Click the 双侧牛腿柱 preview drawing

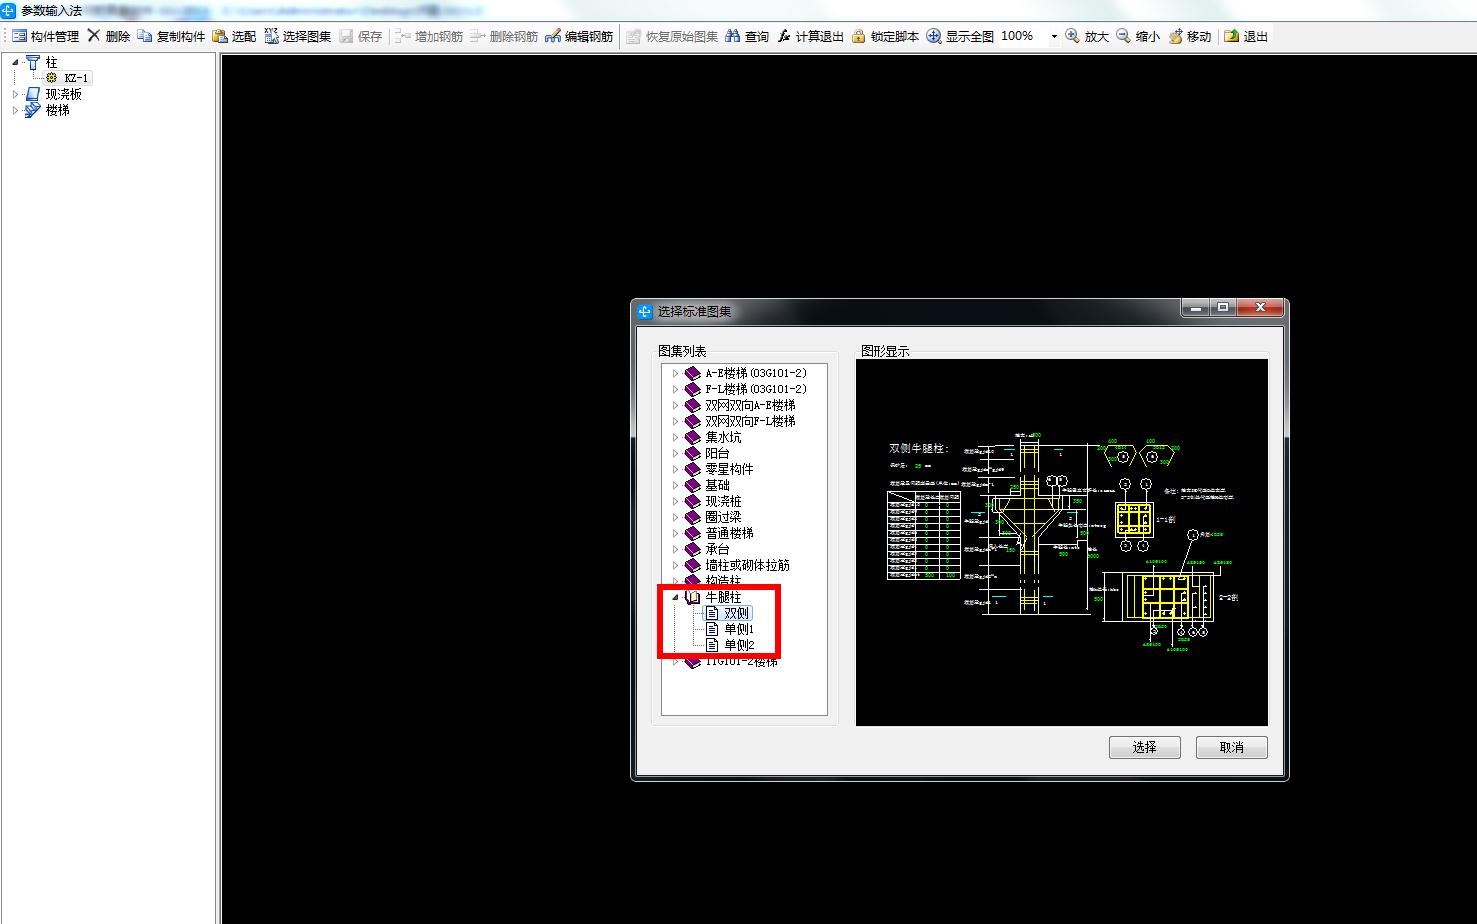(x=1062, y=543)
